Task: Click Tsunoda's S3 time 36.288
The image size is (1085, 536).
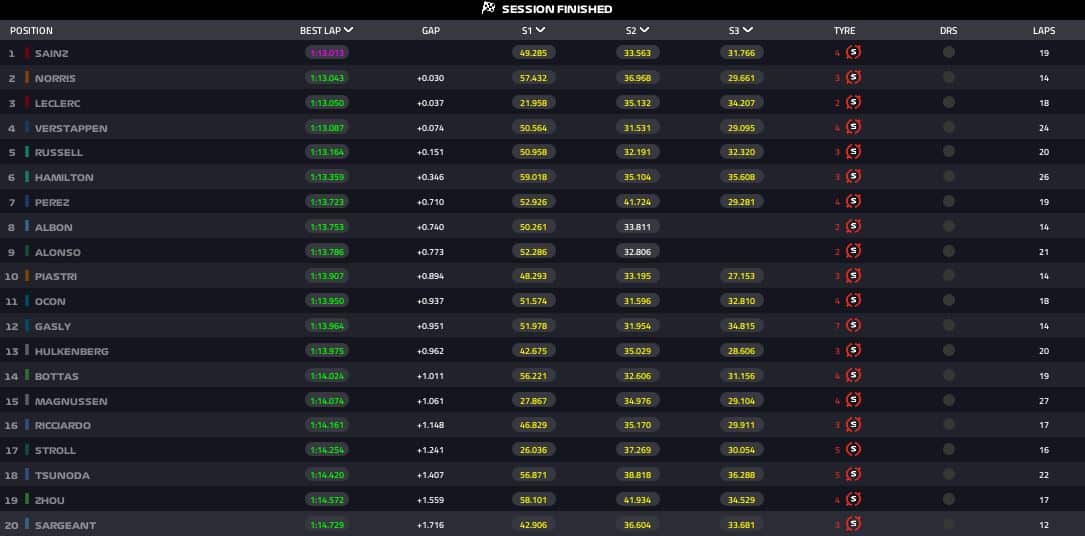Action: pos(742,474)
